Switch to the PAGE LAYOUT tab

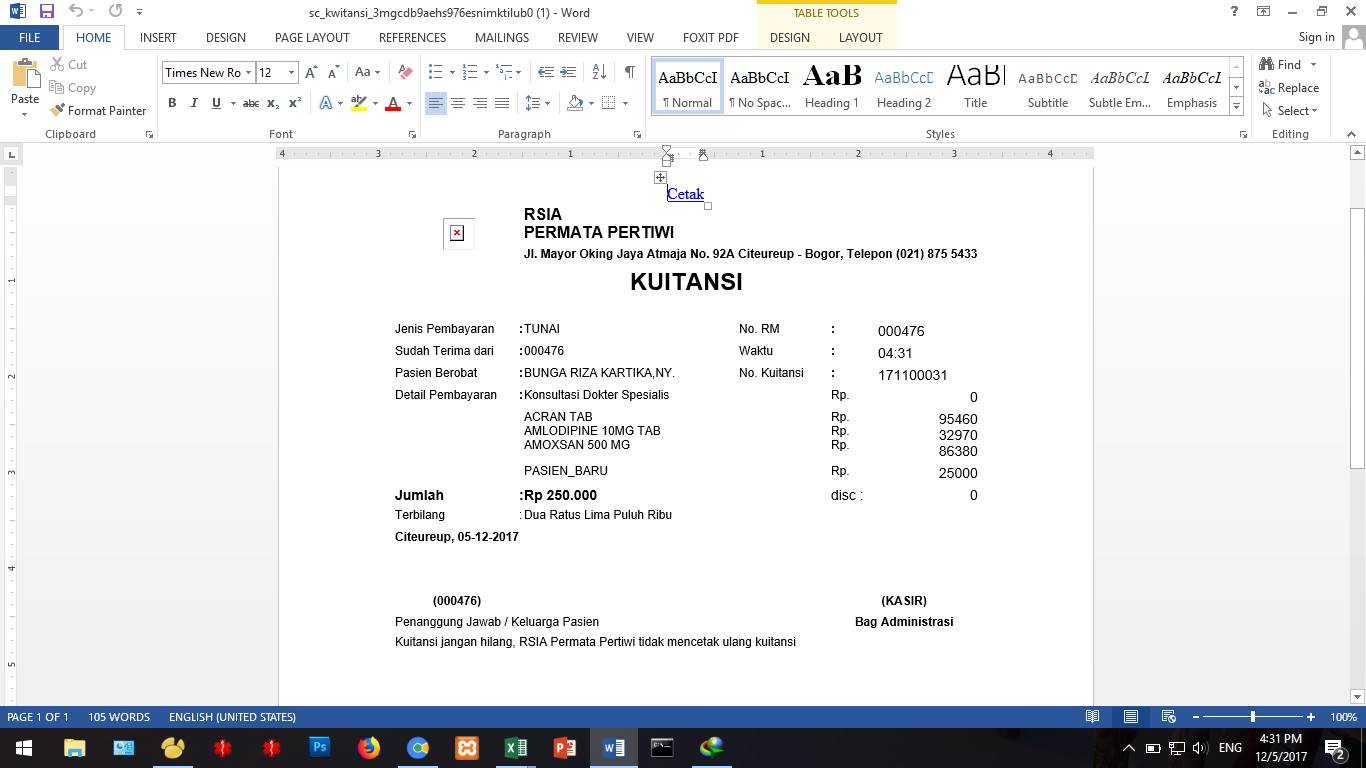tap(312, 38)
